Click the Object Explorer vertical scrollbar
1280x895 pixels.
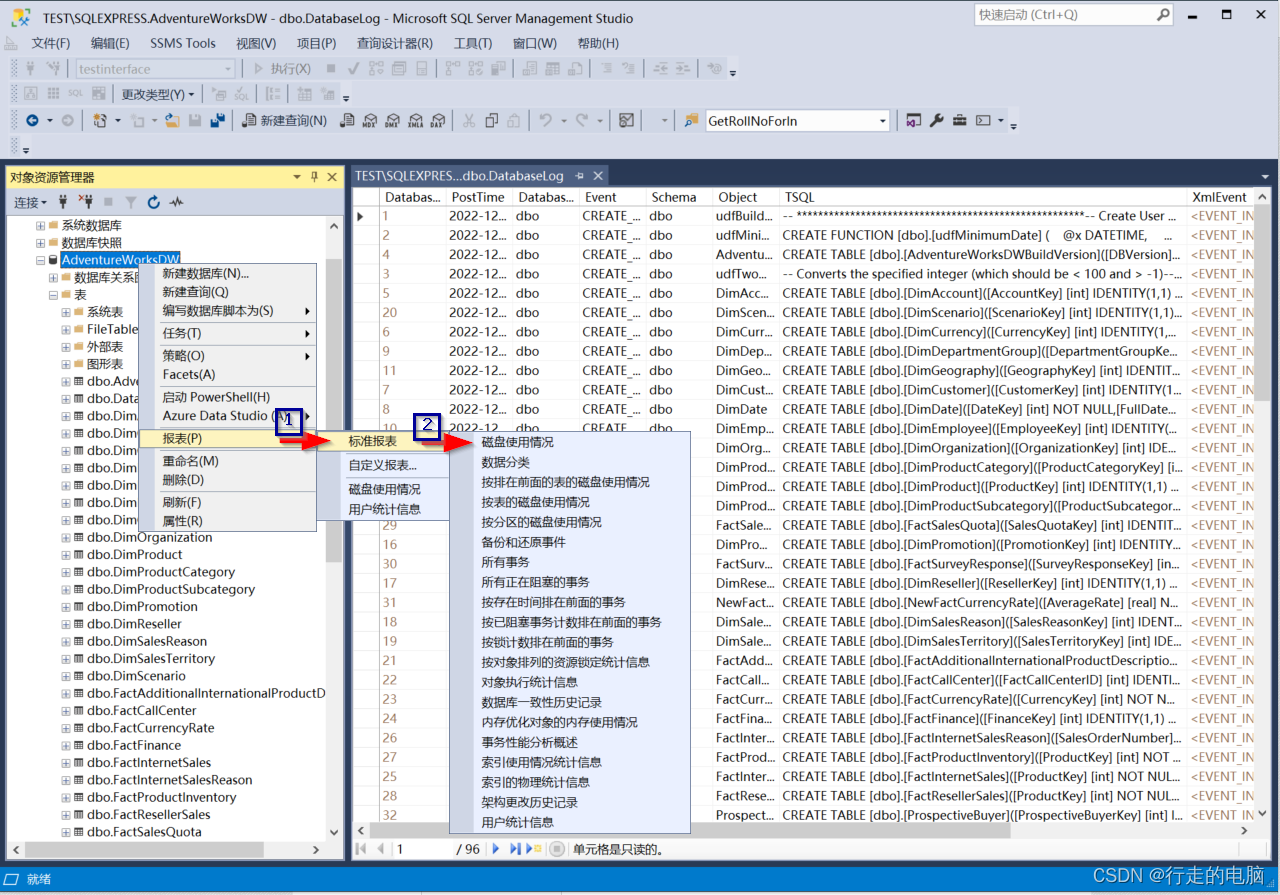(x=333, y=528)
